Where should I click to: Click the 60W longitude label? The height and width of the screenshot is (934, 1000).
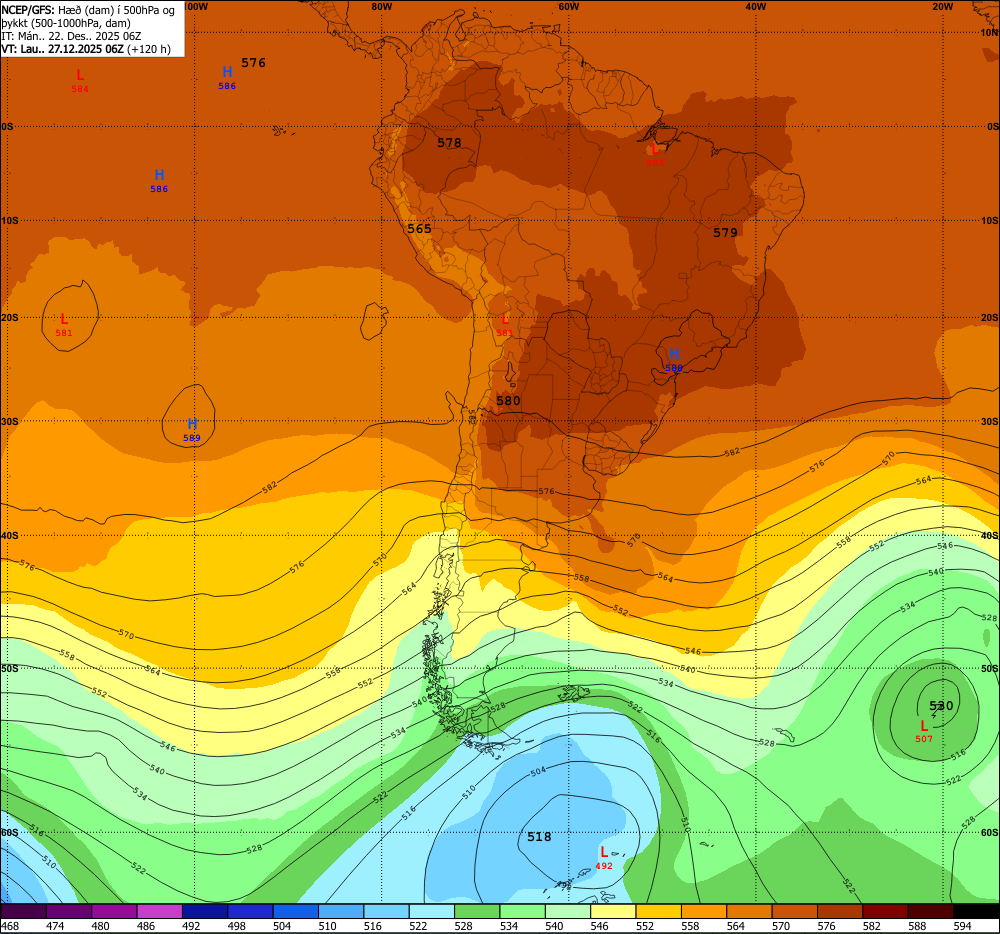tap(569, 6)
